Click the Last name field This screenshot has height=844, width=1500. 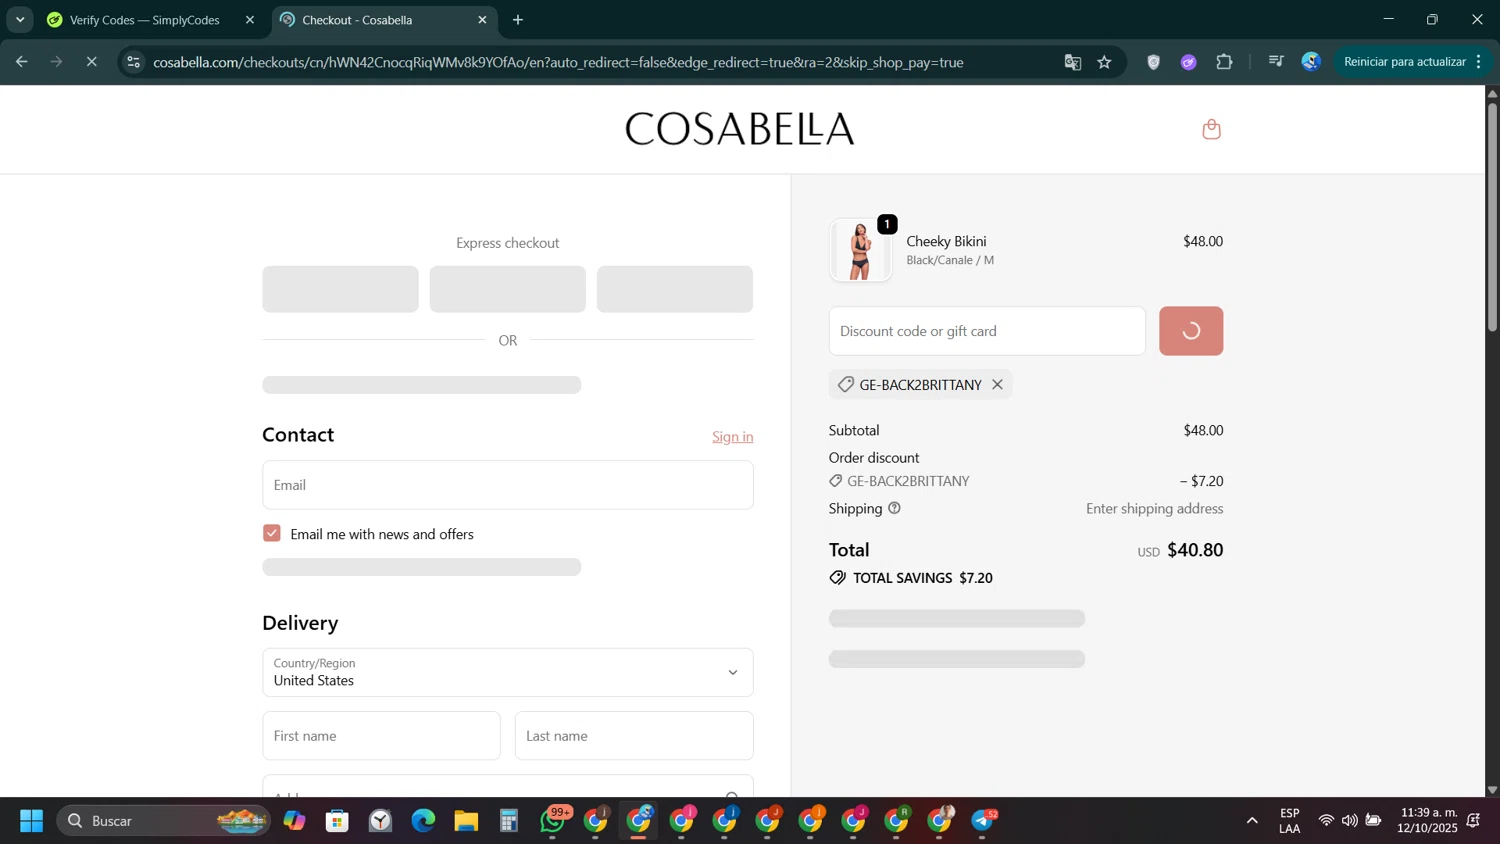point(634,736)
